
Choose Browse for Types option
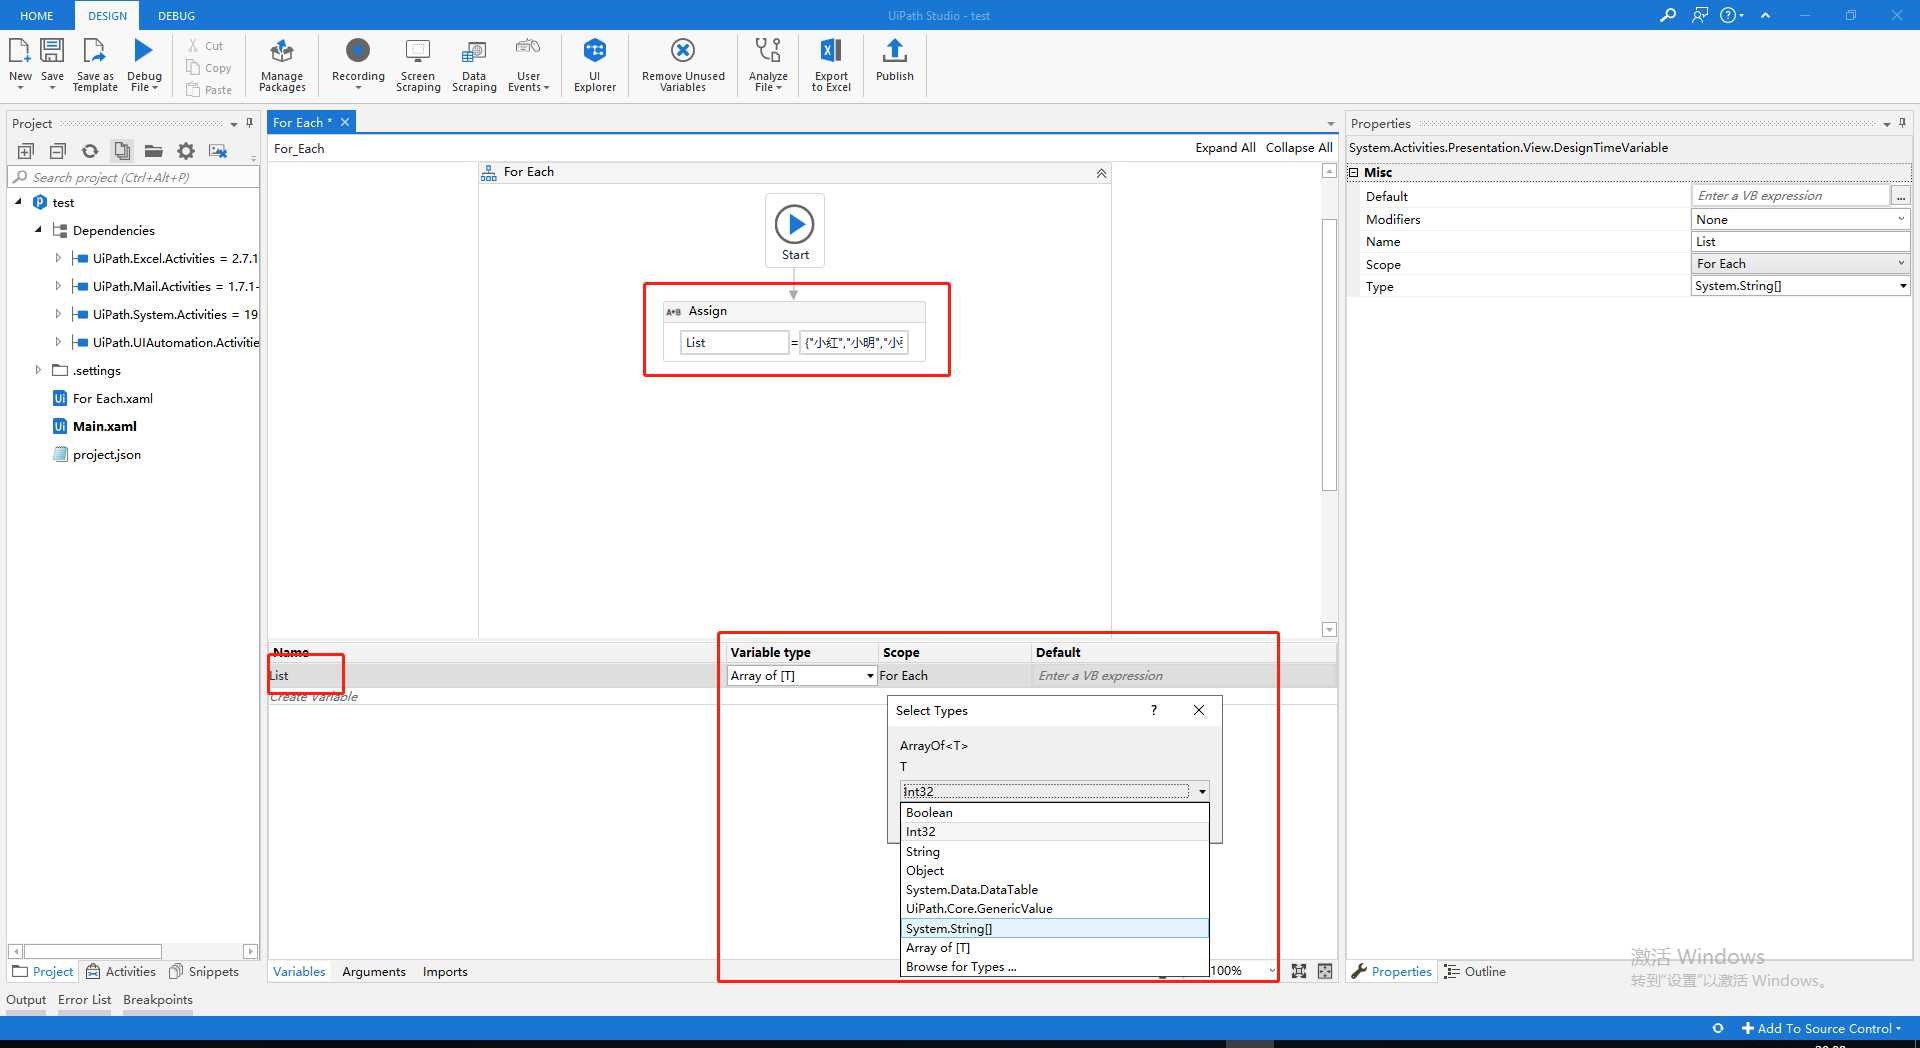[x=1055, y=966]
